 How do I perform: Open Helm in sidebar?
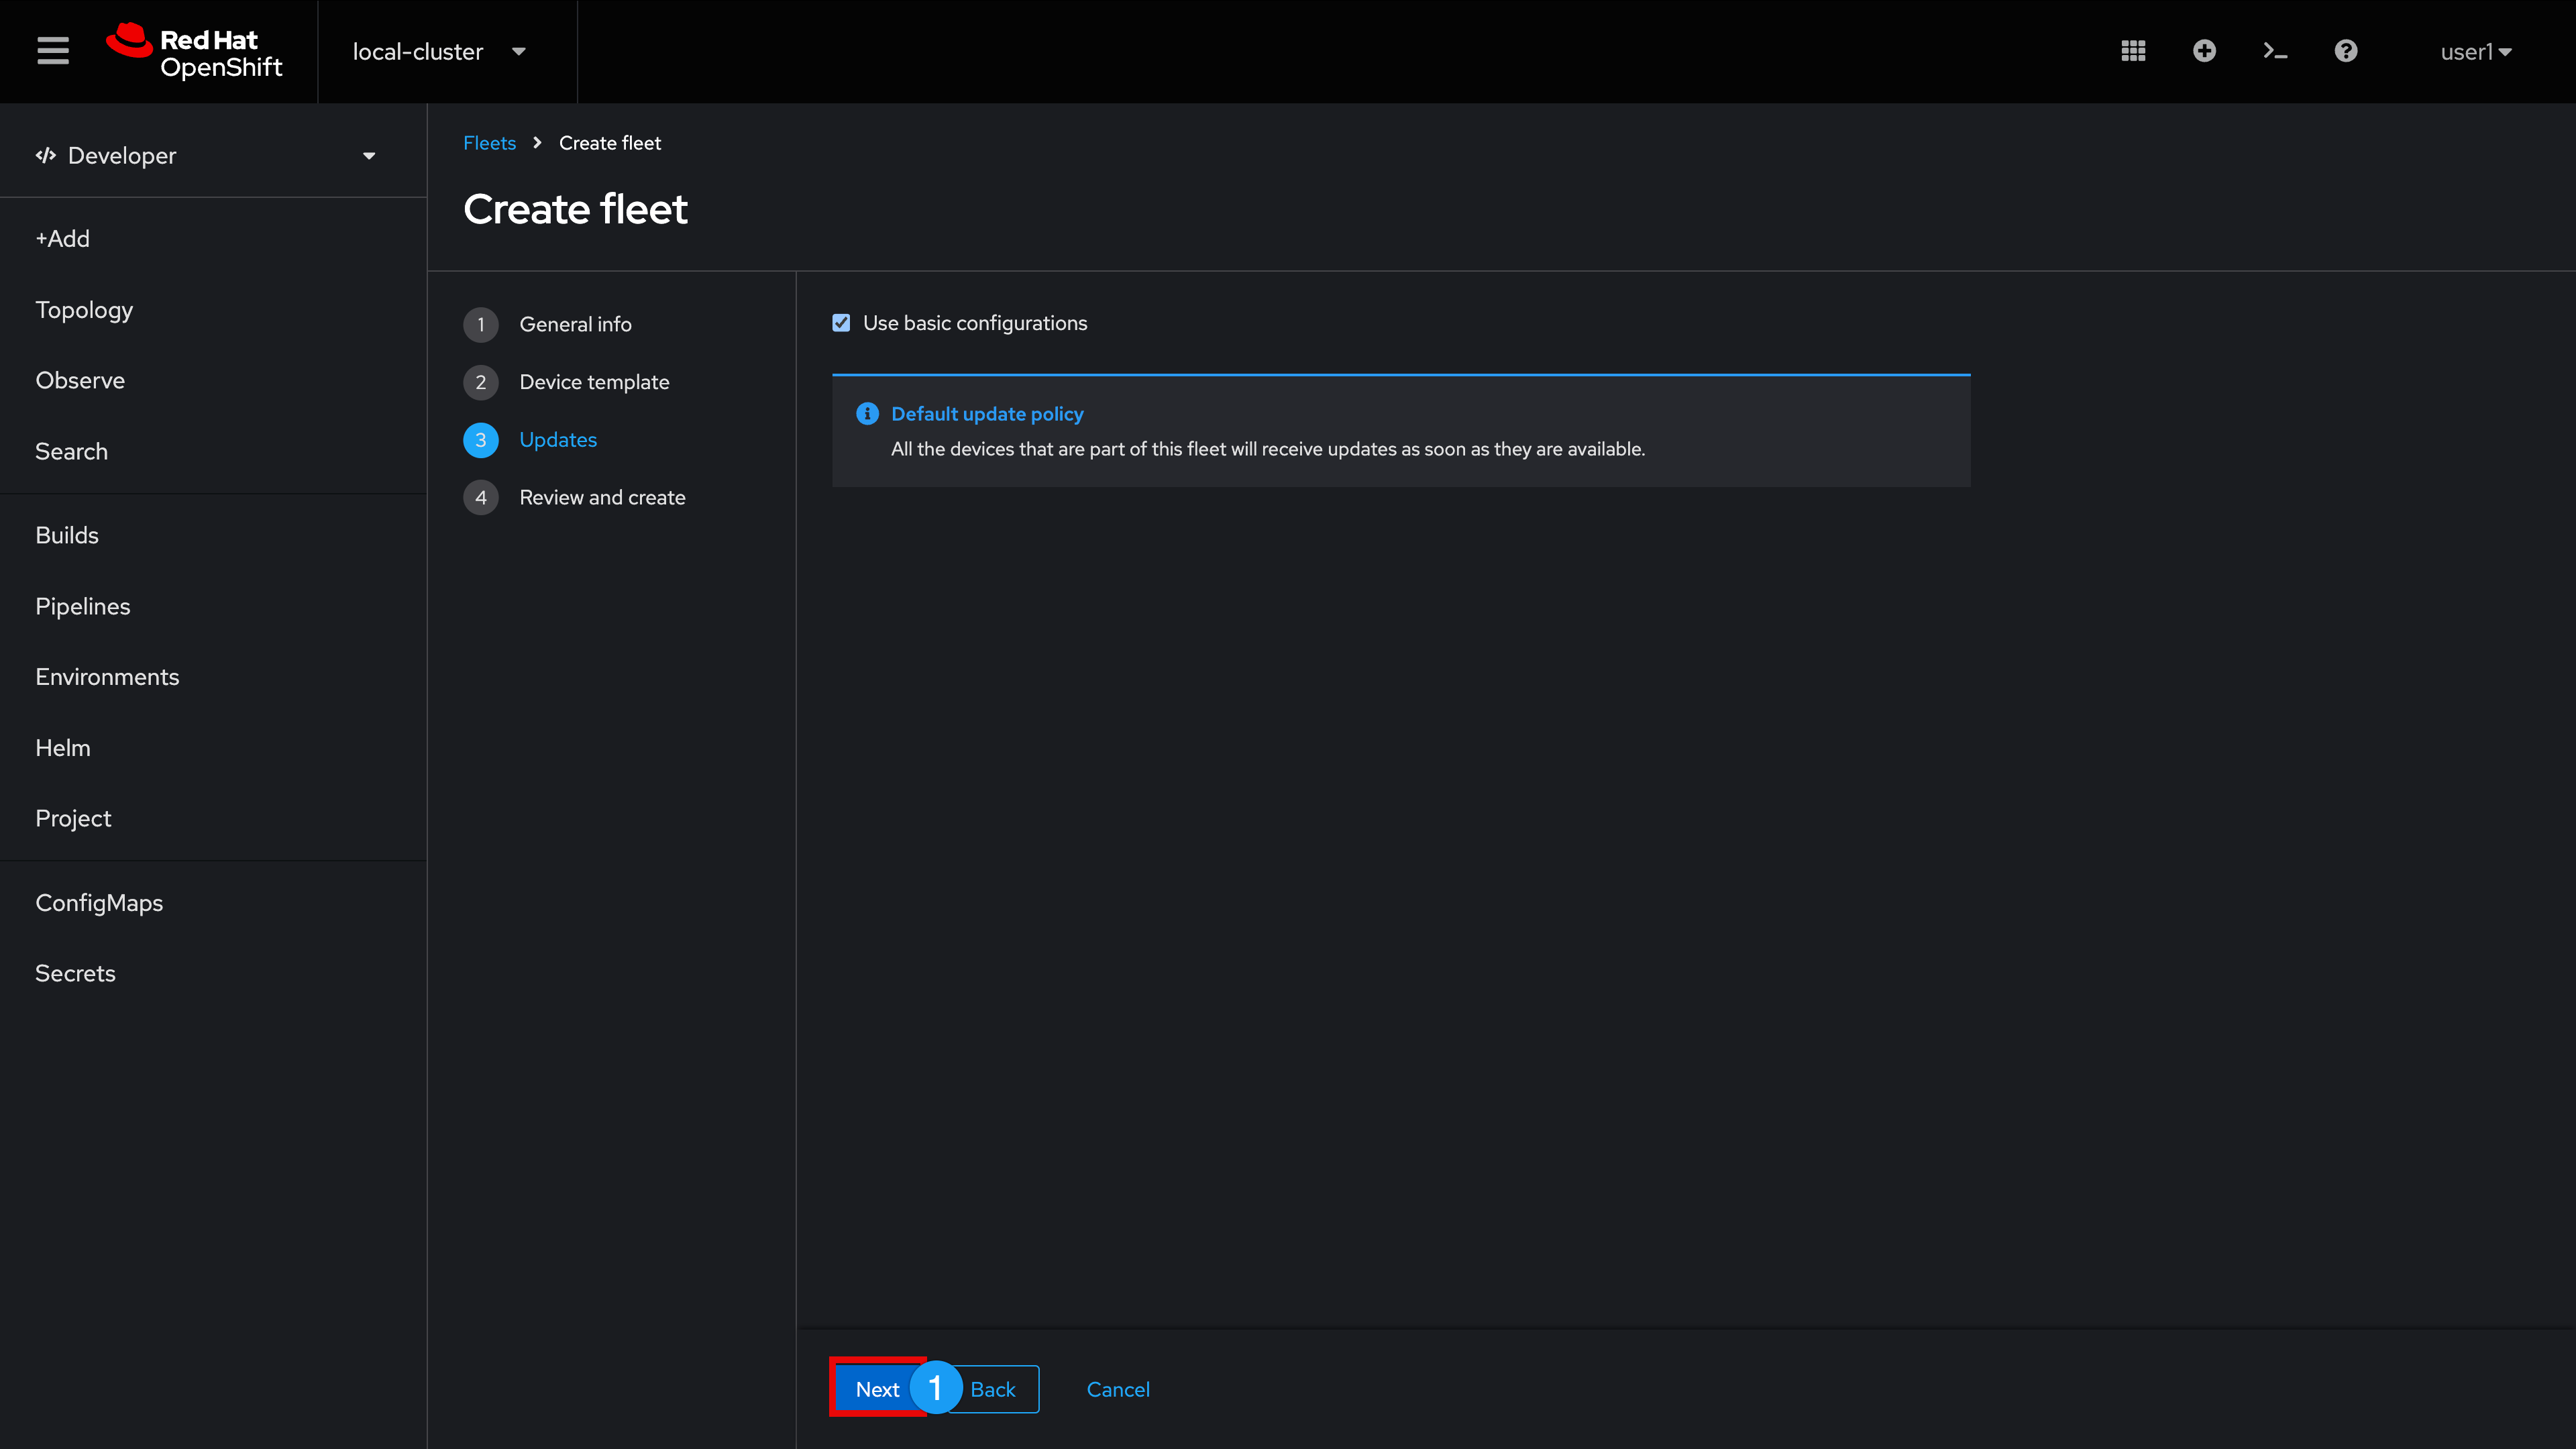click(63, 748)
